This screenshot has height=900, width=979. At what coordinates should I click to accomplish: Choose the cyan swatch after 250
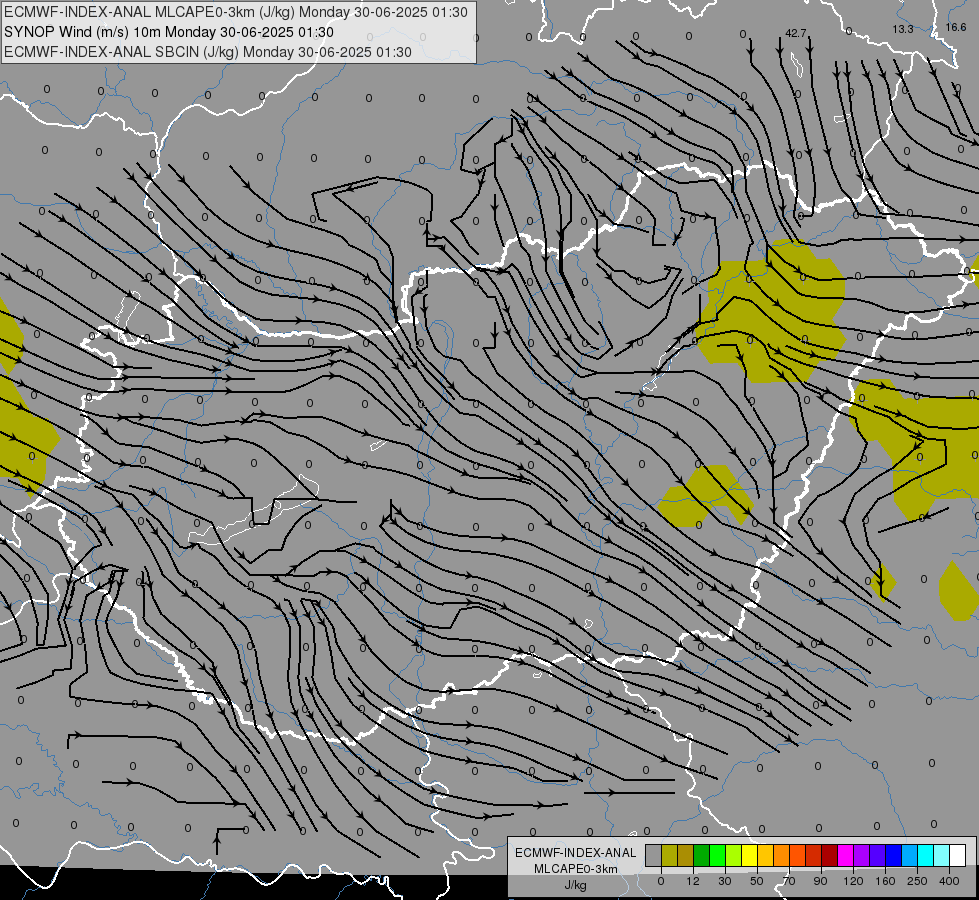click(x=925, y=855)
